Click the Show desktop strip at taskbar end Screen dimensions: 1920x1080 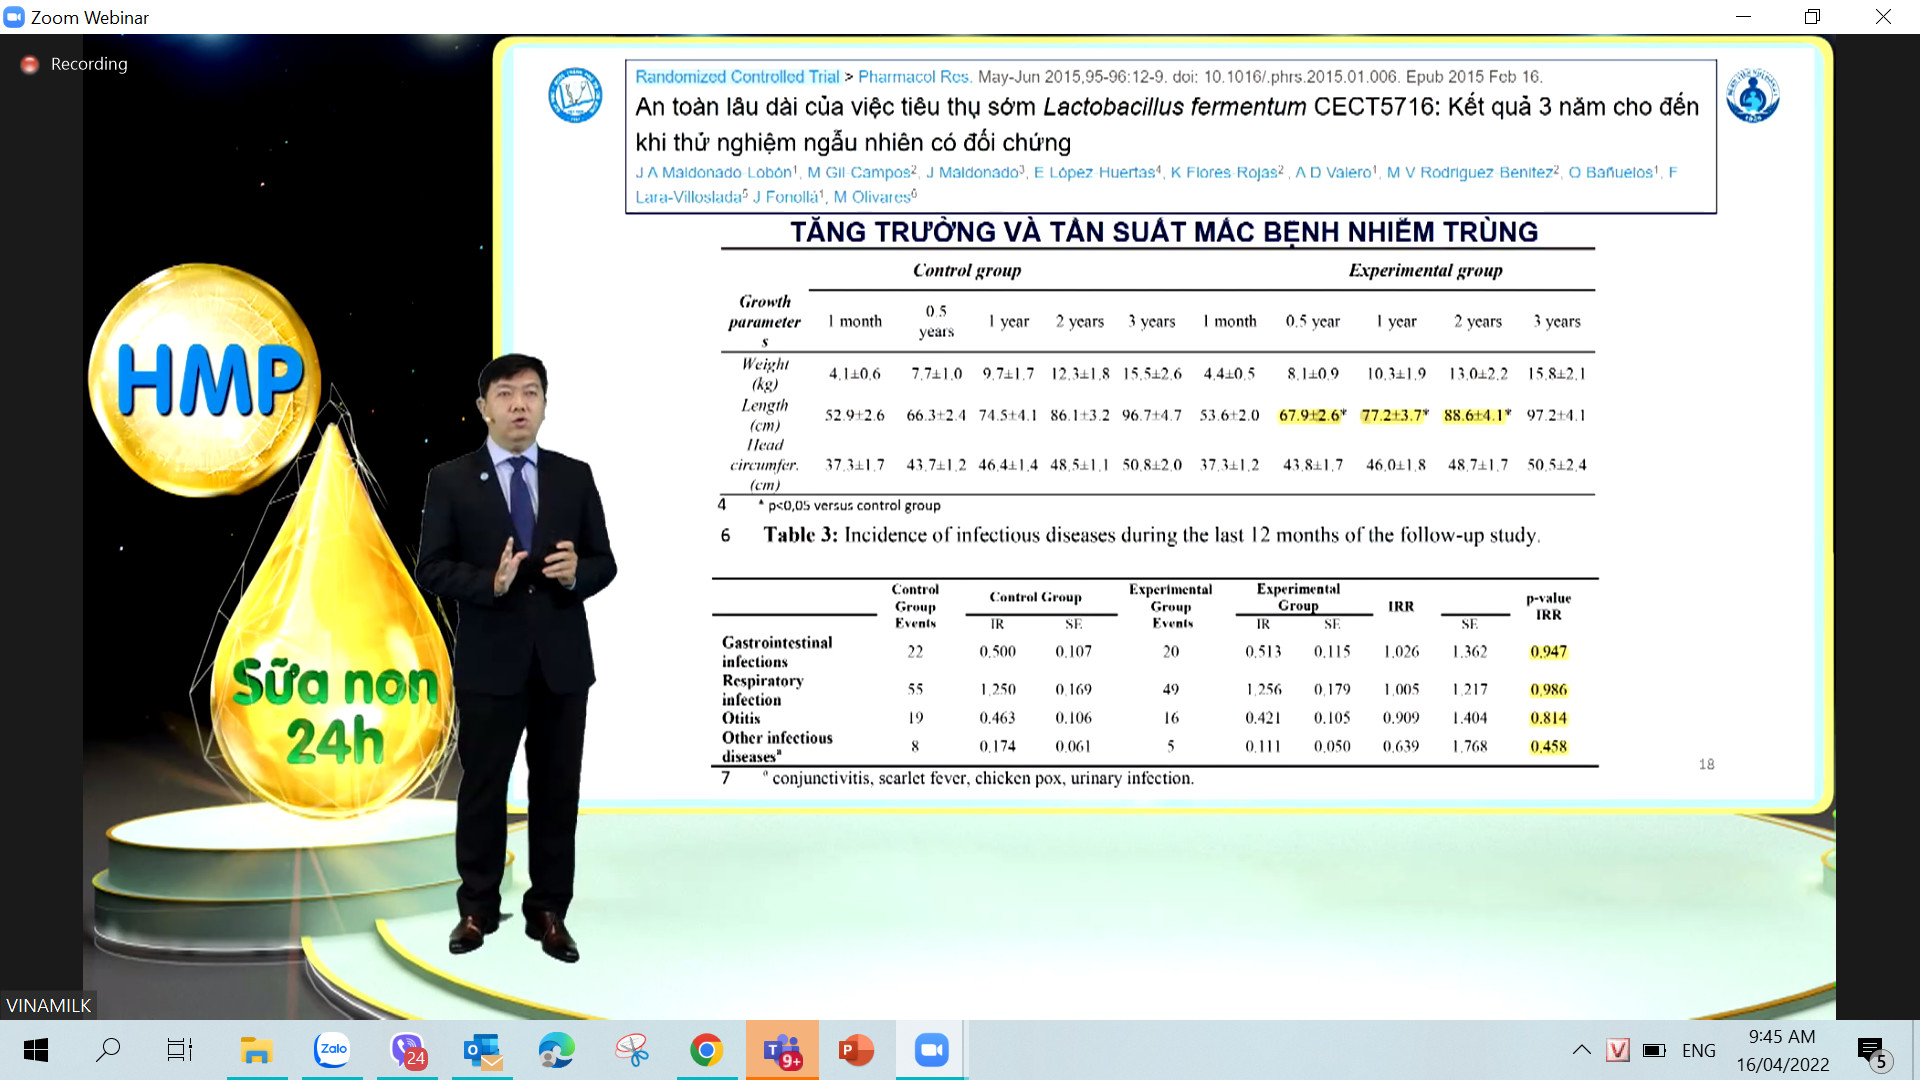[x=1915, y=1050]
